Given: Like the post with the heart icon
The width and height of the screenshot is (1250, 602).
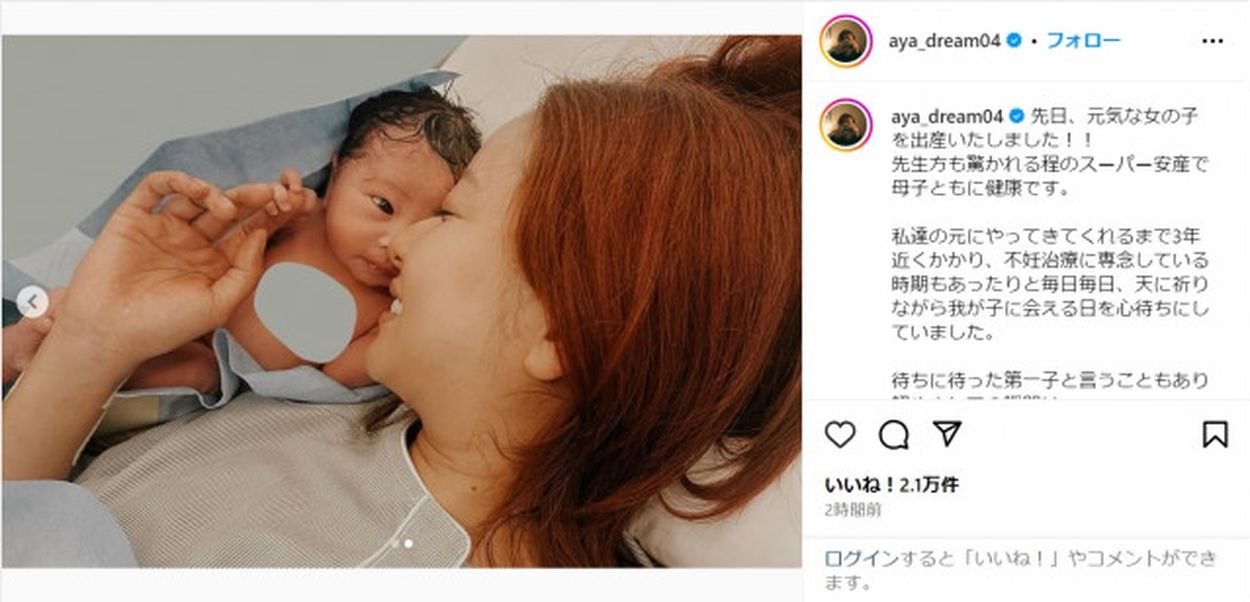Looking at the screenshot, I should click(x=840, y=435).
